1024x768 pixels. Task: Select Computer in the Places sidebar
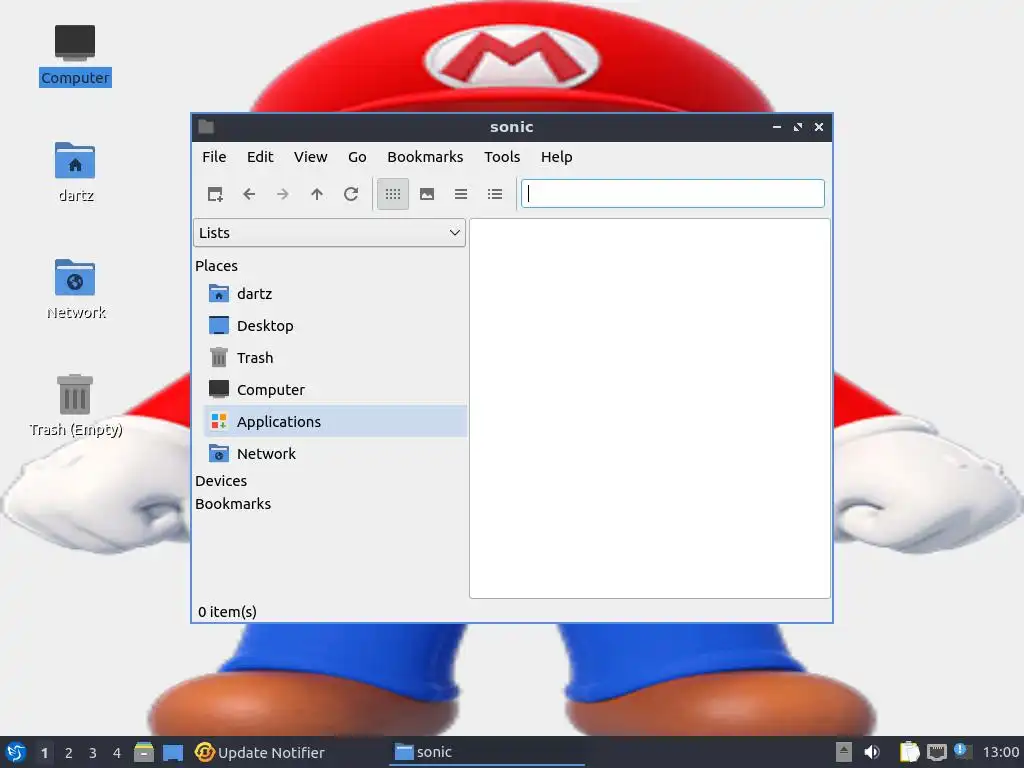click(x=335, y=390)
